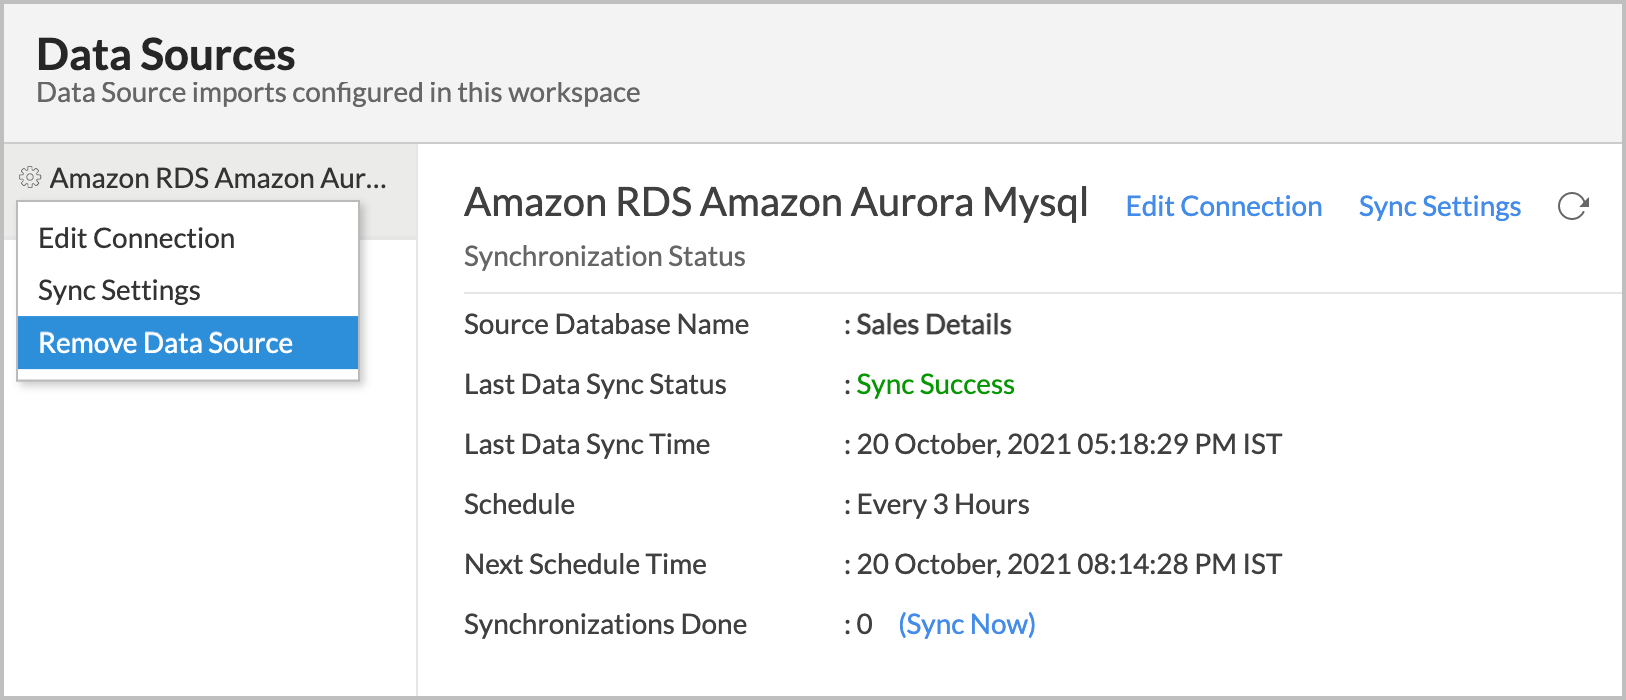Select Remove Data Source menu option
Image resolution: width=1626 pixels, height=700 pixels.
[166, 343]
